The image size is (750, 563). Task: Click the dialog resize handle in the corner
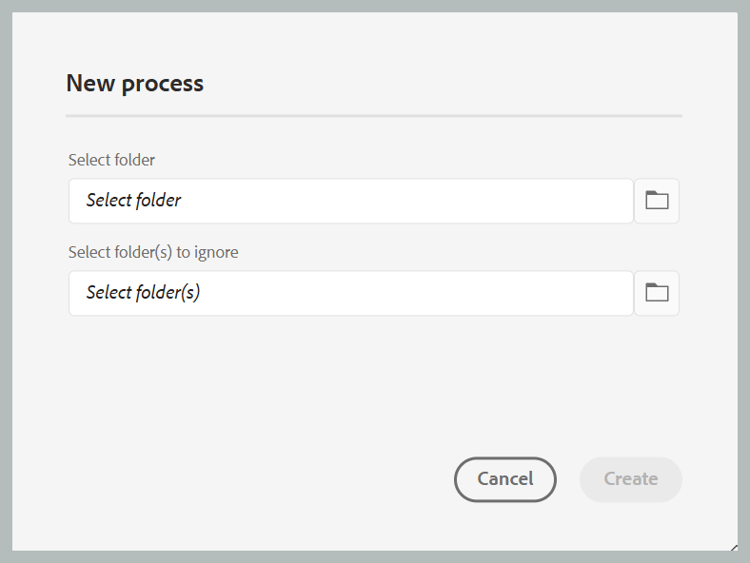click(x=734, y=547)
